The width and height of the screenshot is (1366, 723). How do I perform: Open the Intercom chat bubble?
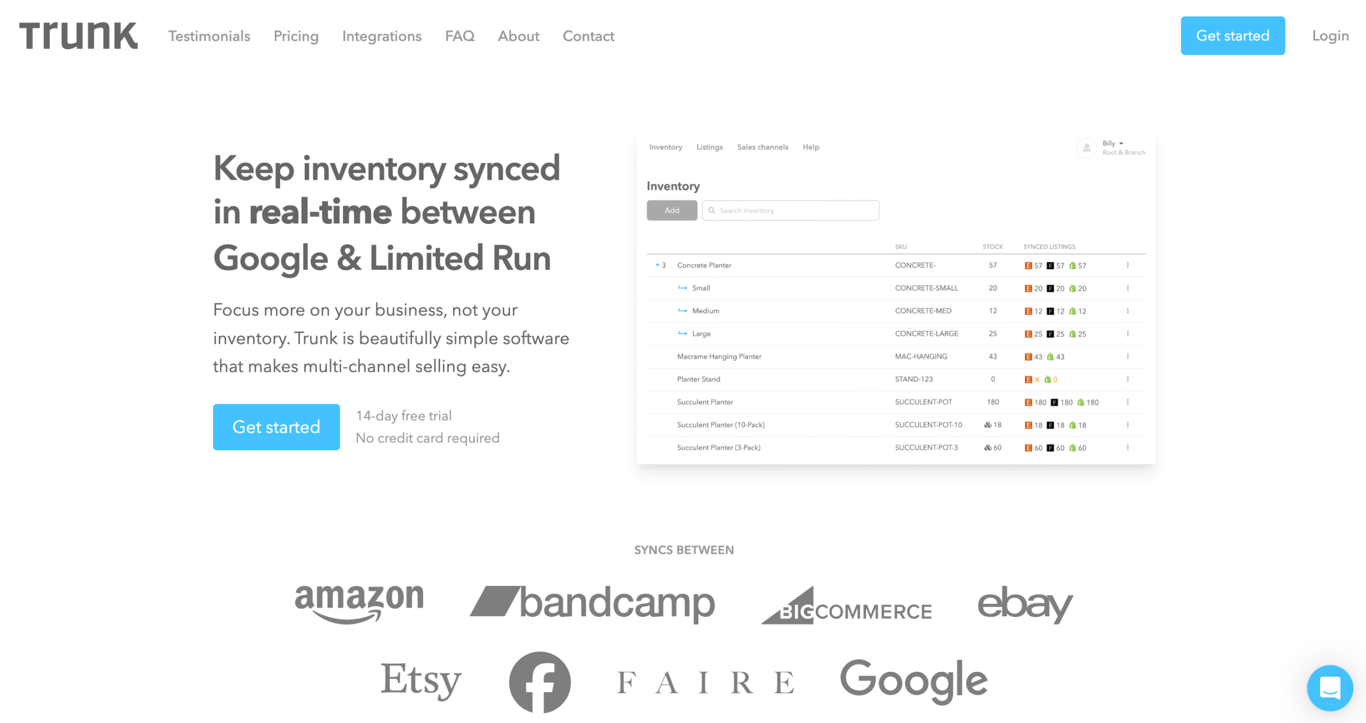[x=1329, y=688]
